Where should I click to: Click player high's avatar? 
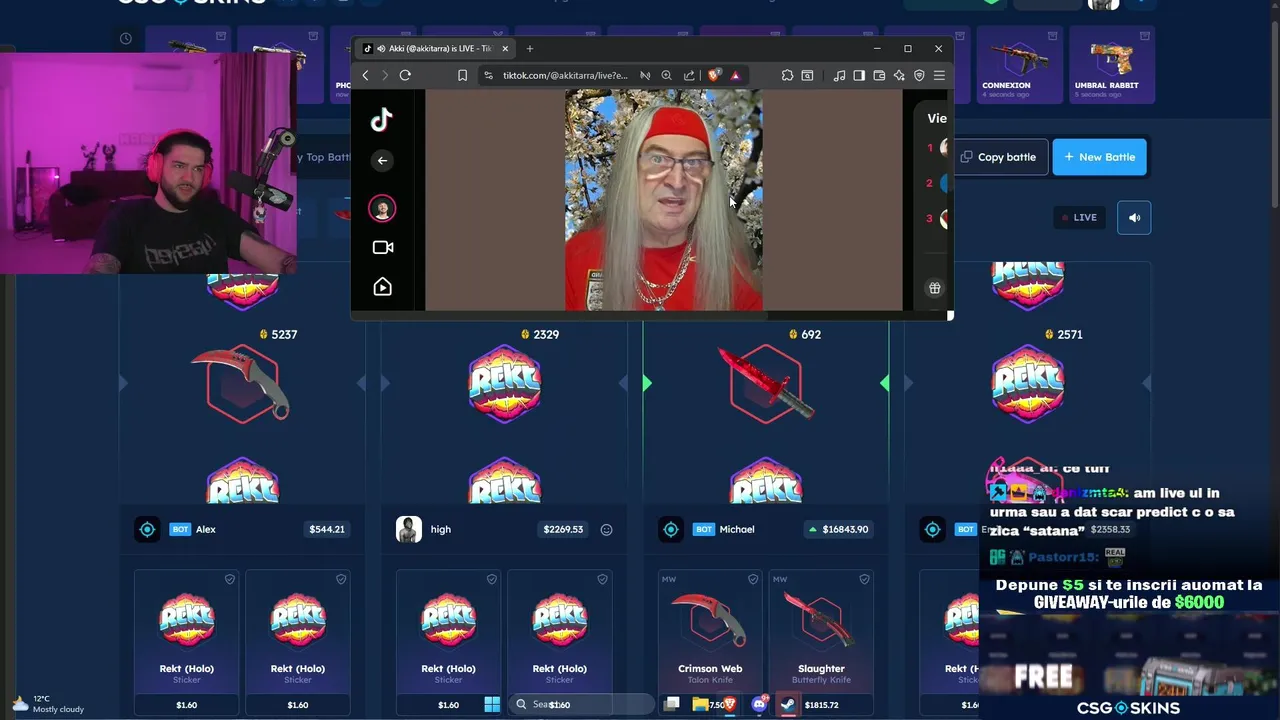coord(409,529)
